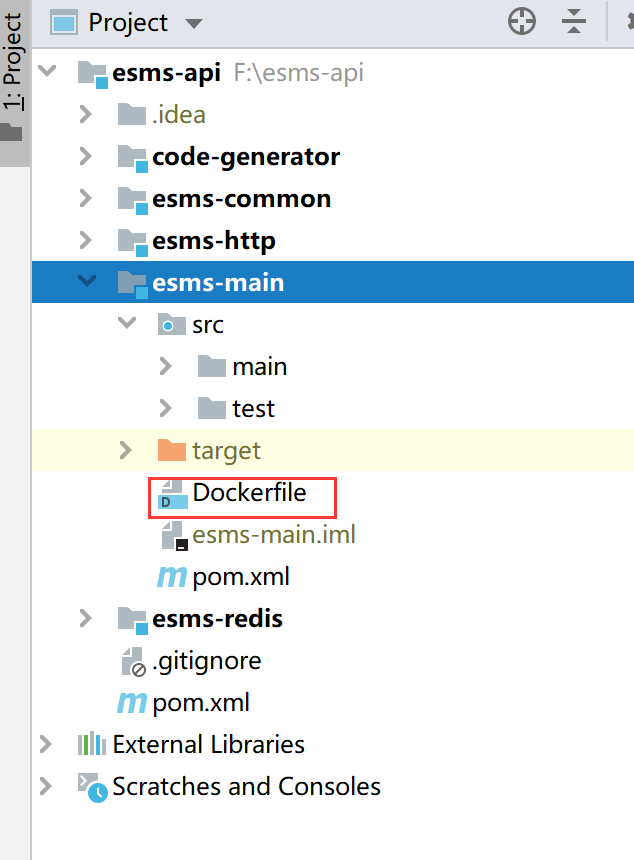Click the Locate Opened File crosshair icon

pos(521,21)
